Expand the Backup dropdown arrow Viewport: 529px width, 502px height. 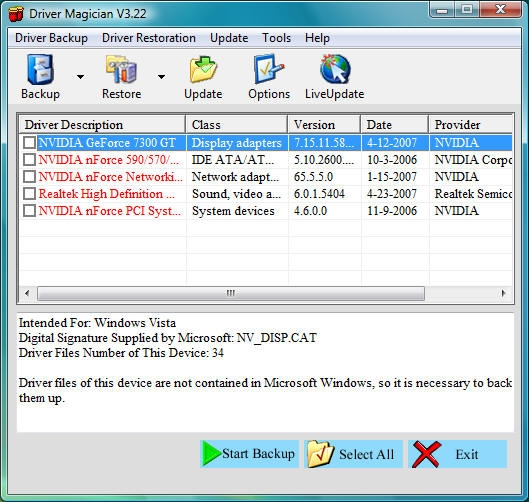[x=80, y=77]
